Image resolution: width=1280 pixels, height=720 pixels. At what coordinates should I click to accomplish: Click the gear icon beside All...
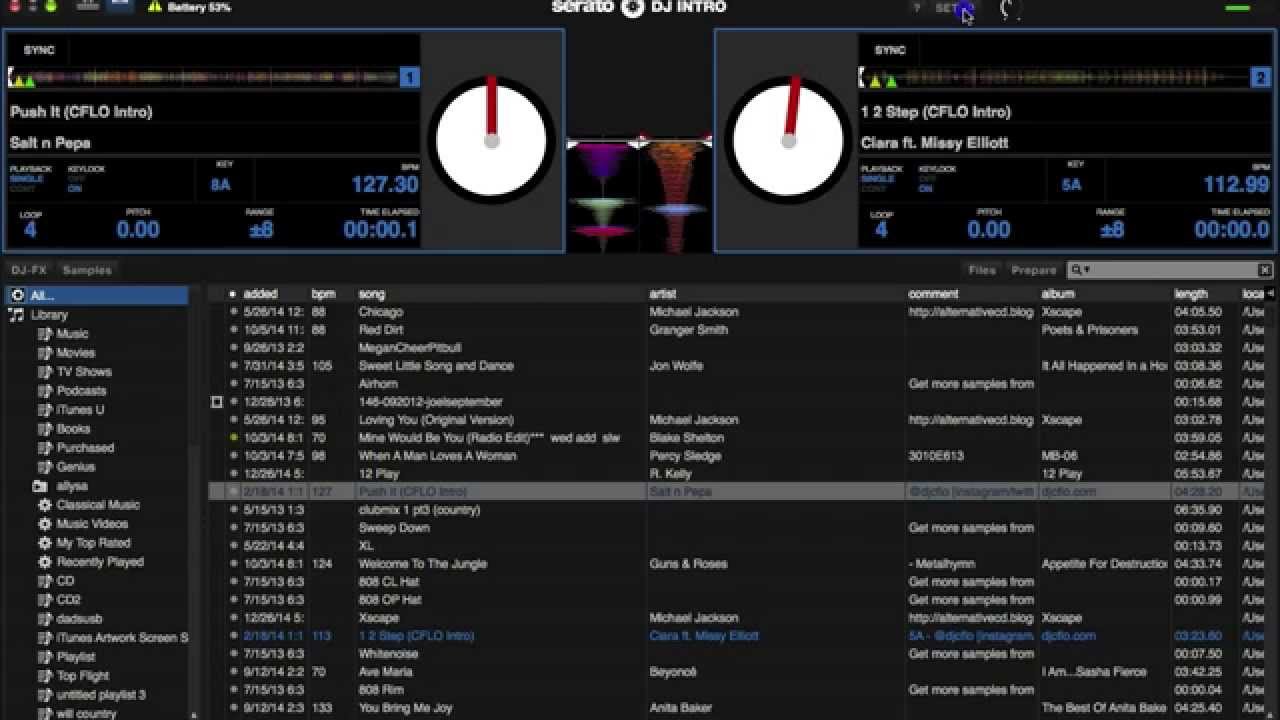pos(17,296)
